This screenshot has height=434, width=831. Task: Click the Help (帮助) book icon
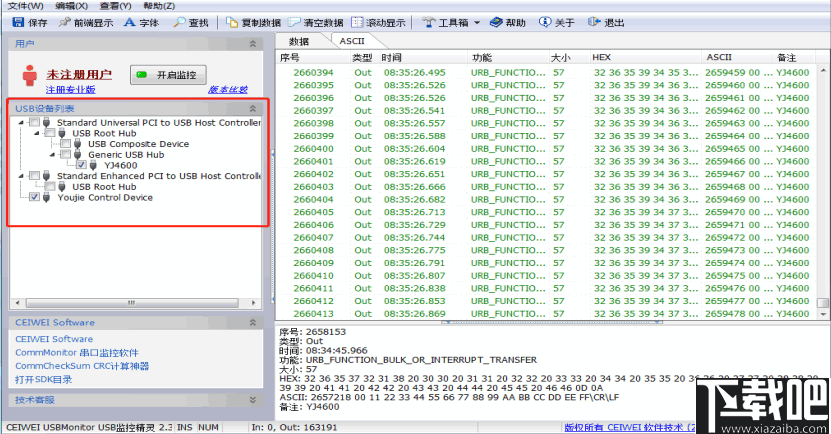point(496,22)
